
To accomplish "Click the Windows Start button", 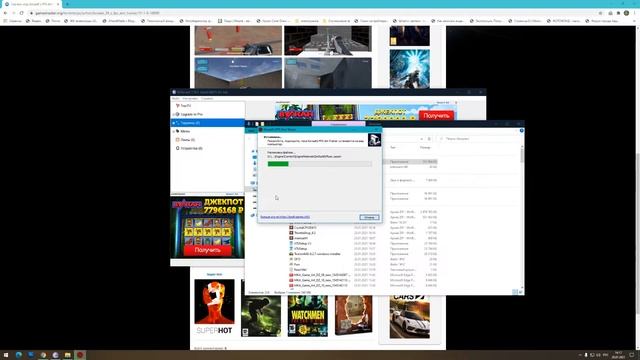I will coord(6,355).
